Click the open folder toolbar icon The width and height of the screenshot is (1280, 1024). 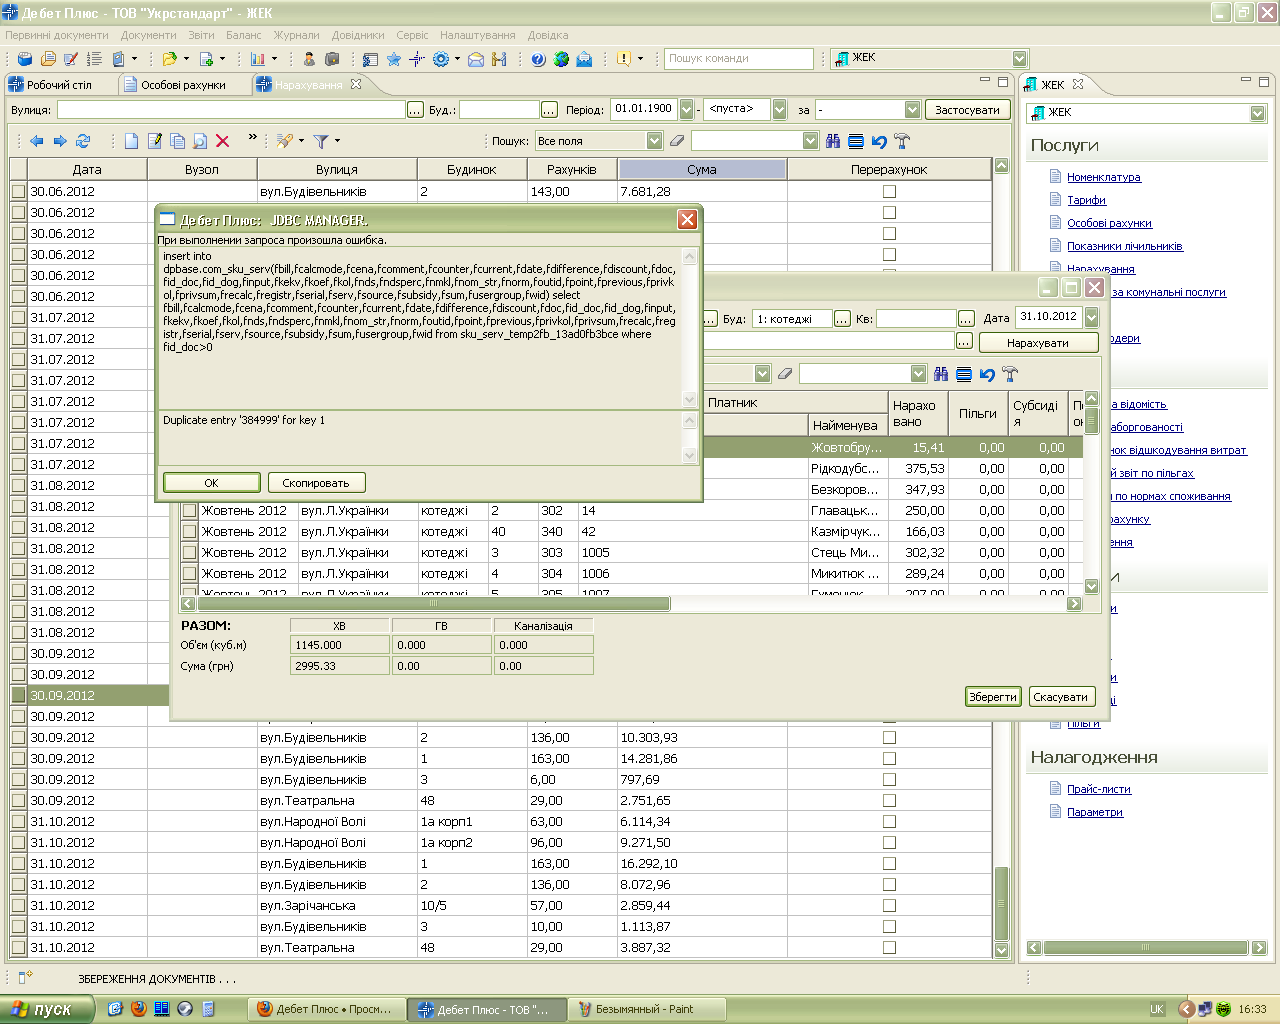click(x=169, y=59)
